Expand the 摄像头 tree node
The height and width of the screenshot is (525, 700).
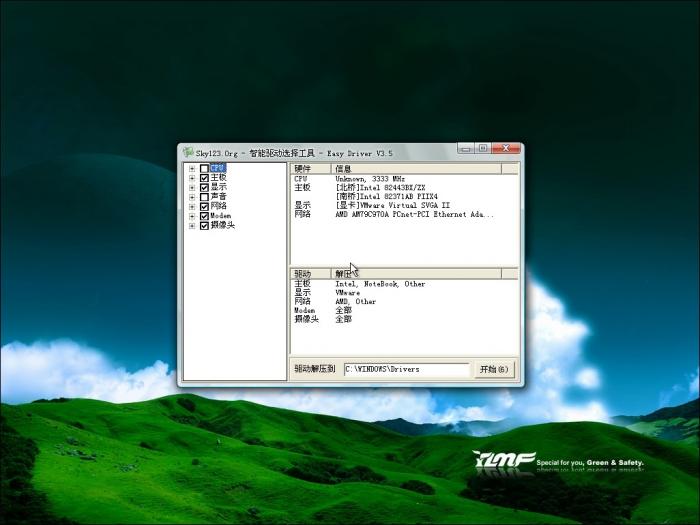point(191,225)
